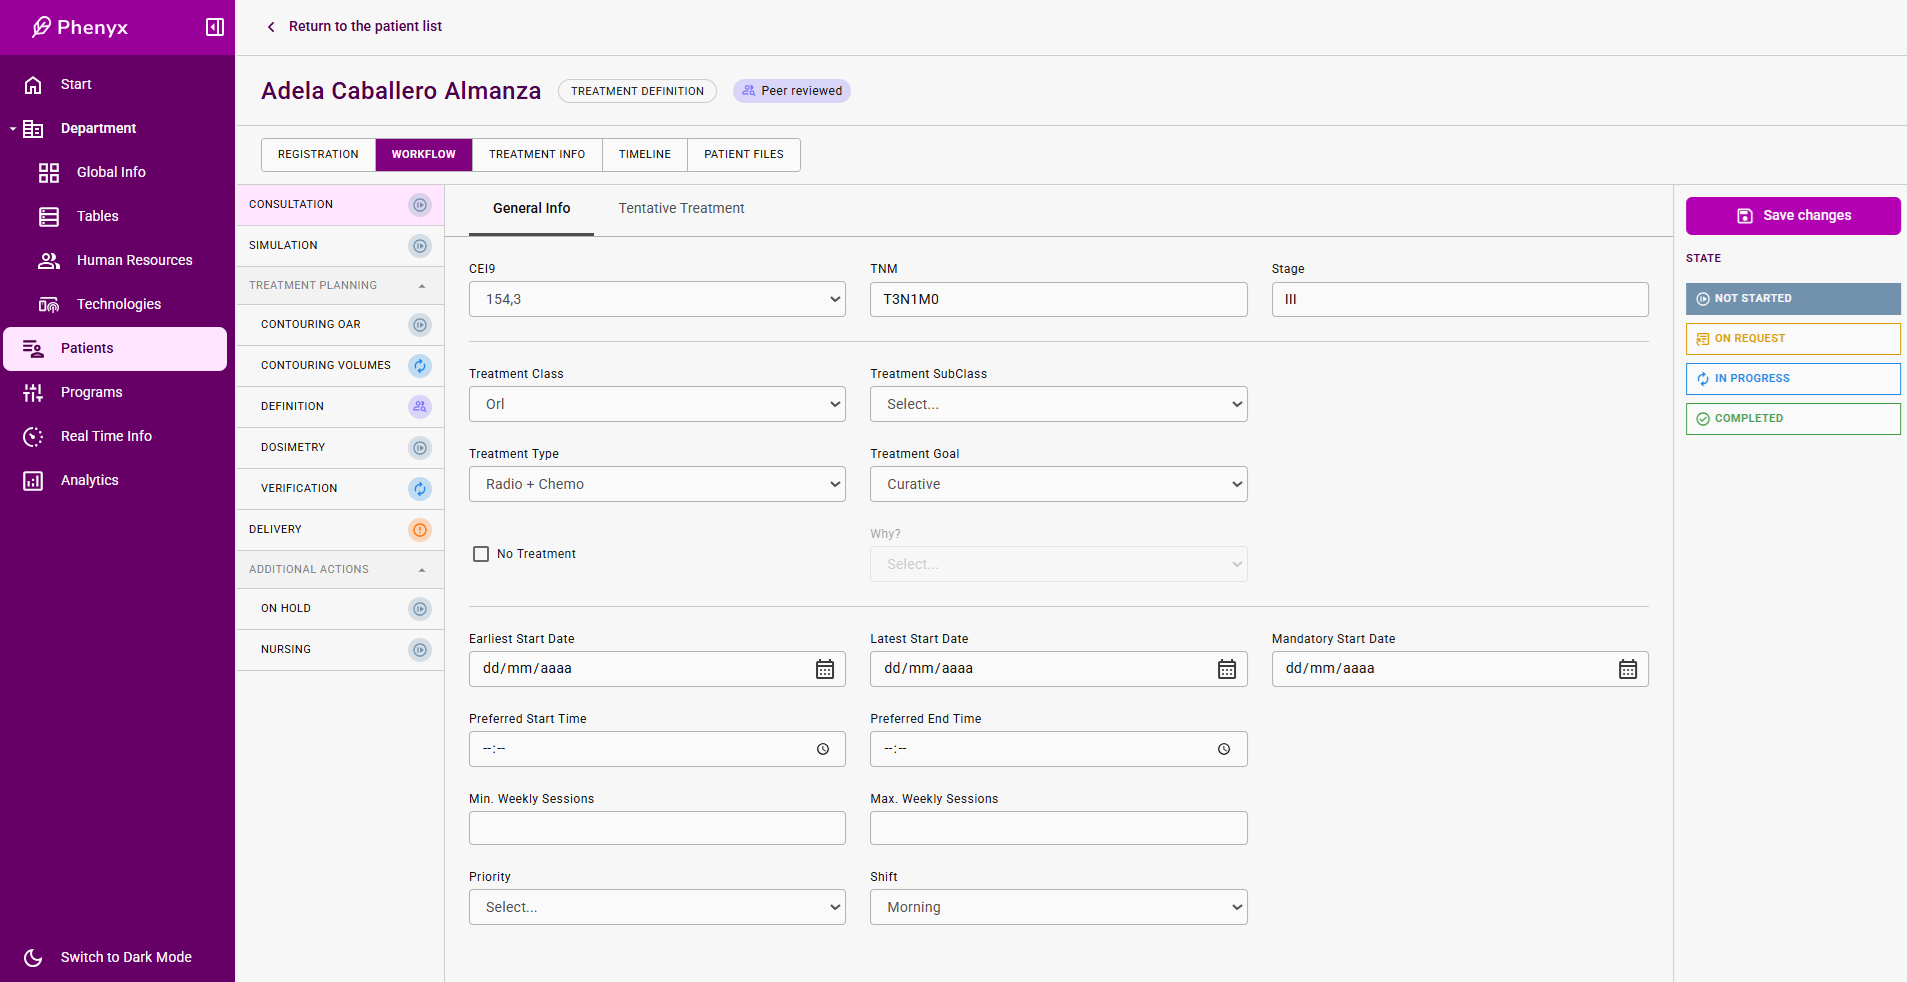Open the Preferred Start Time clock picker
The width and height of the screenshot is (1907, 982).
(x=822, y=749)
